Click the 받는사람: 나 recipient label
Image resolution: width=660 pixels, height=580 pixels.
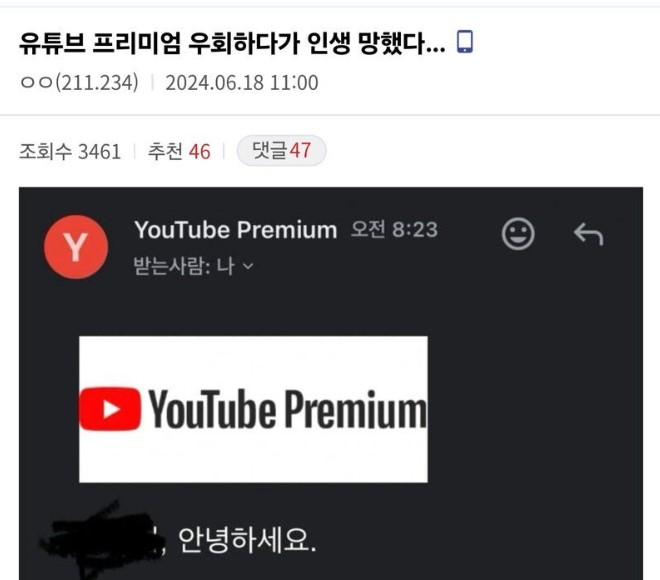pyautogui.click(x=184, y=266)
